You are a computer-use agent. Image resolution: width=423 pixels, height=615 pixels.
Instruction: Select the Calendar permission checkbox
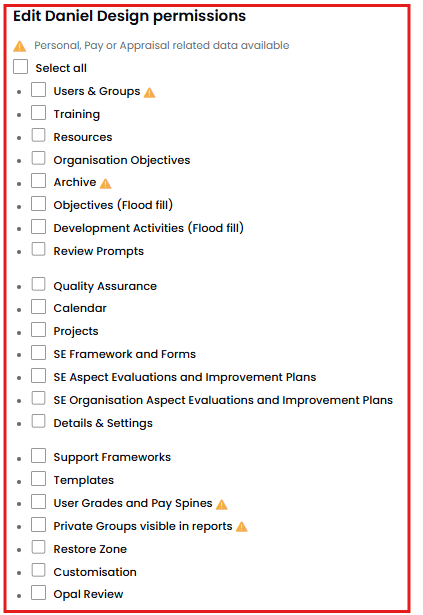(x=38, y=307)
